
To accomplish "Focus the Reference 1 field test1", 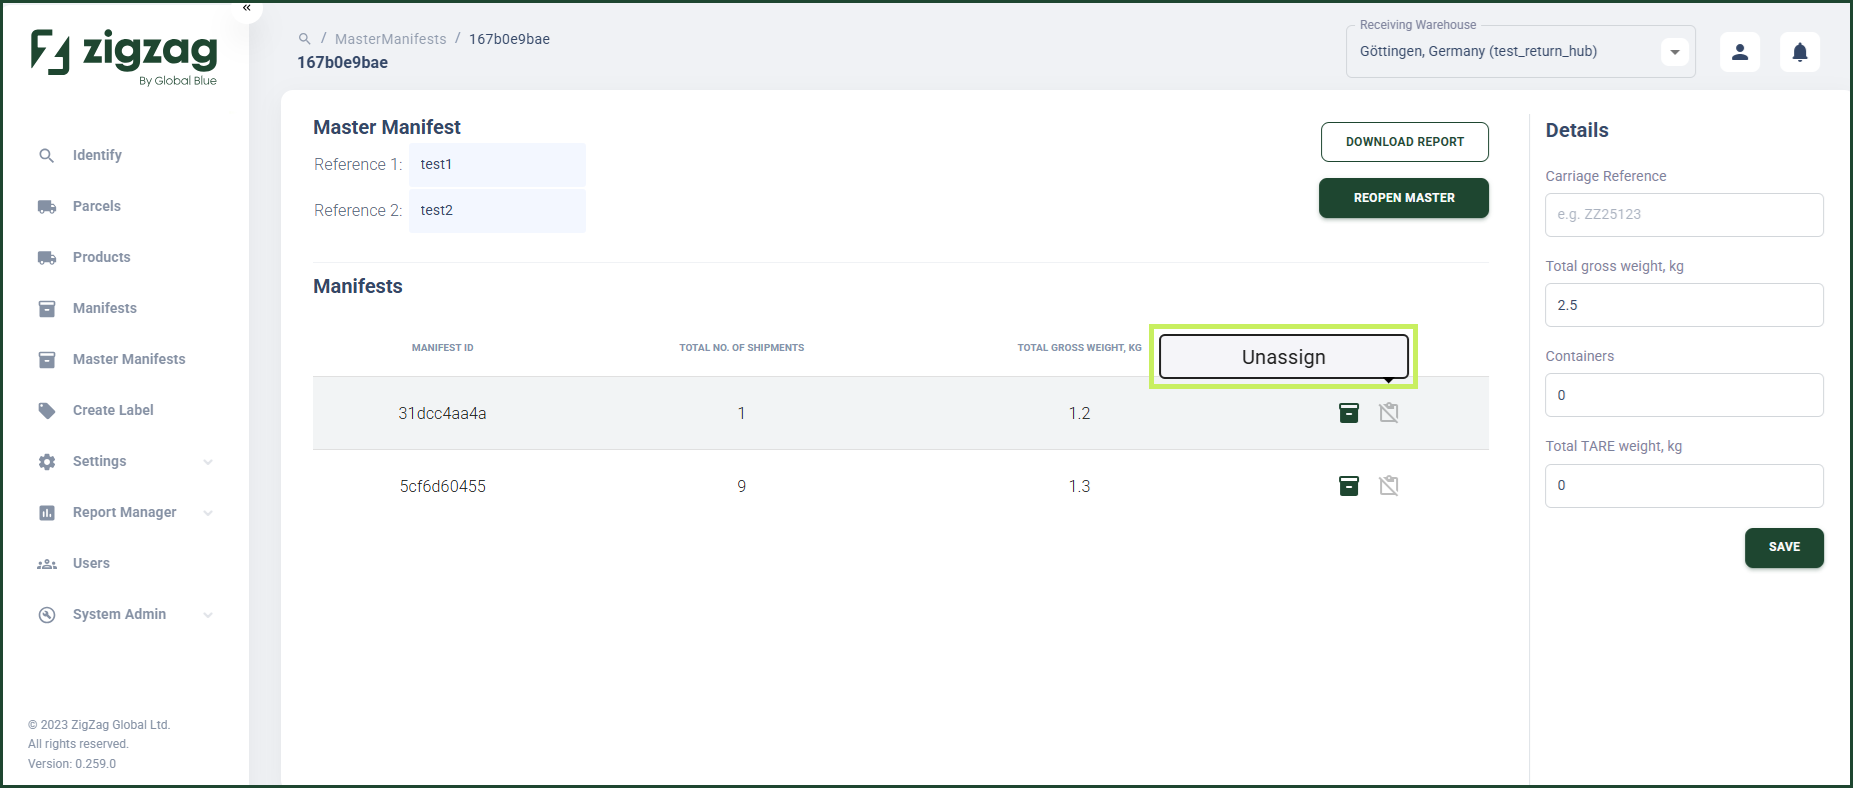I will pyautogui.click(x=497, y=165).
